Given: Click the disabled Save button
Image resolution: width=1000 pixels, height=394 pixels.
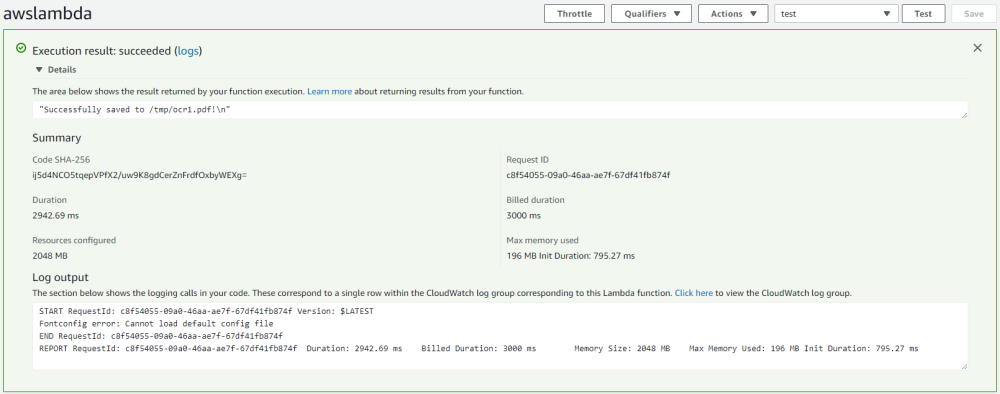Looking at the screenshot, I should (973, 13).
